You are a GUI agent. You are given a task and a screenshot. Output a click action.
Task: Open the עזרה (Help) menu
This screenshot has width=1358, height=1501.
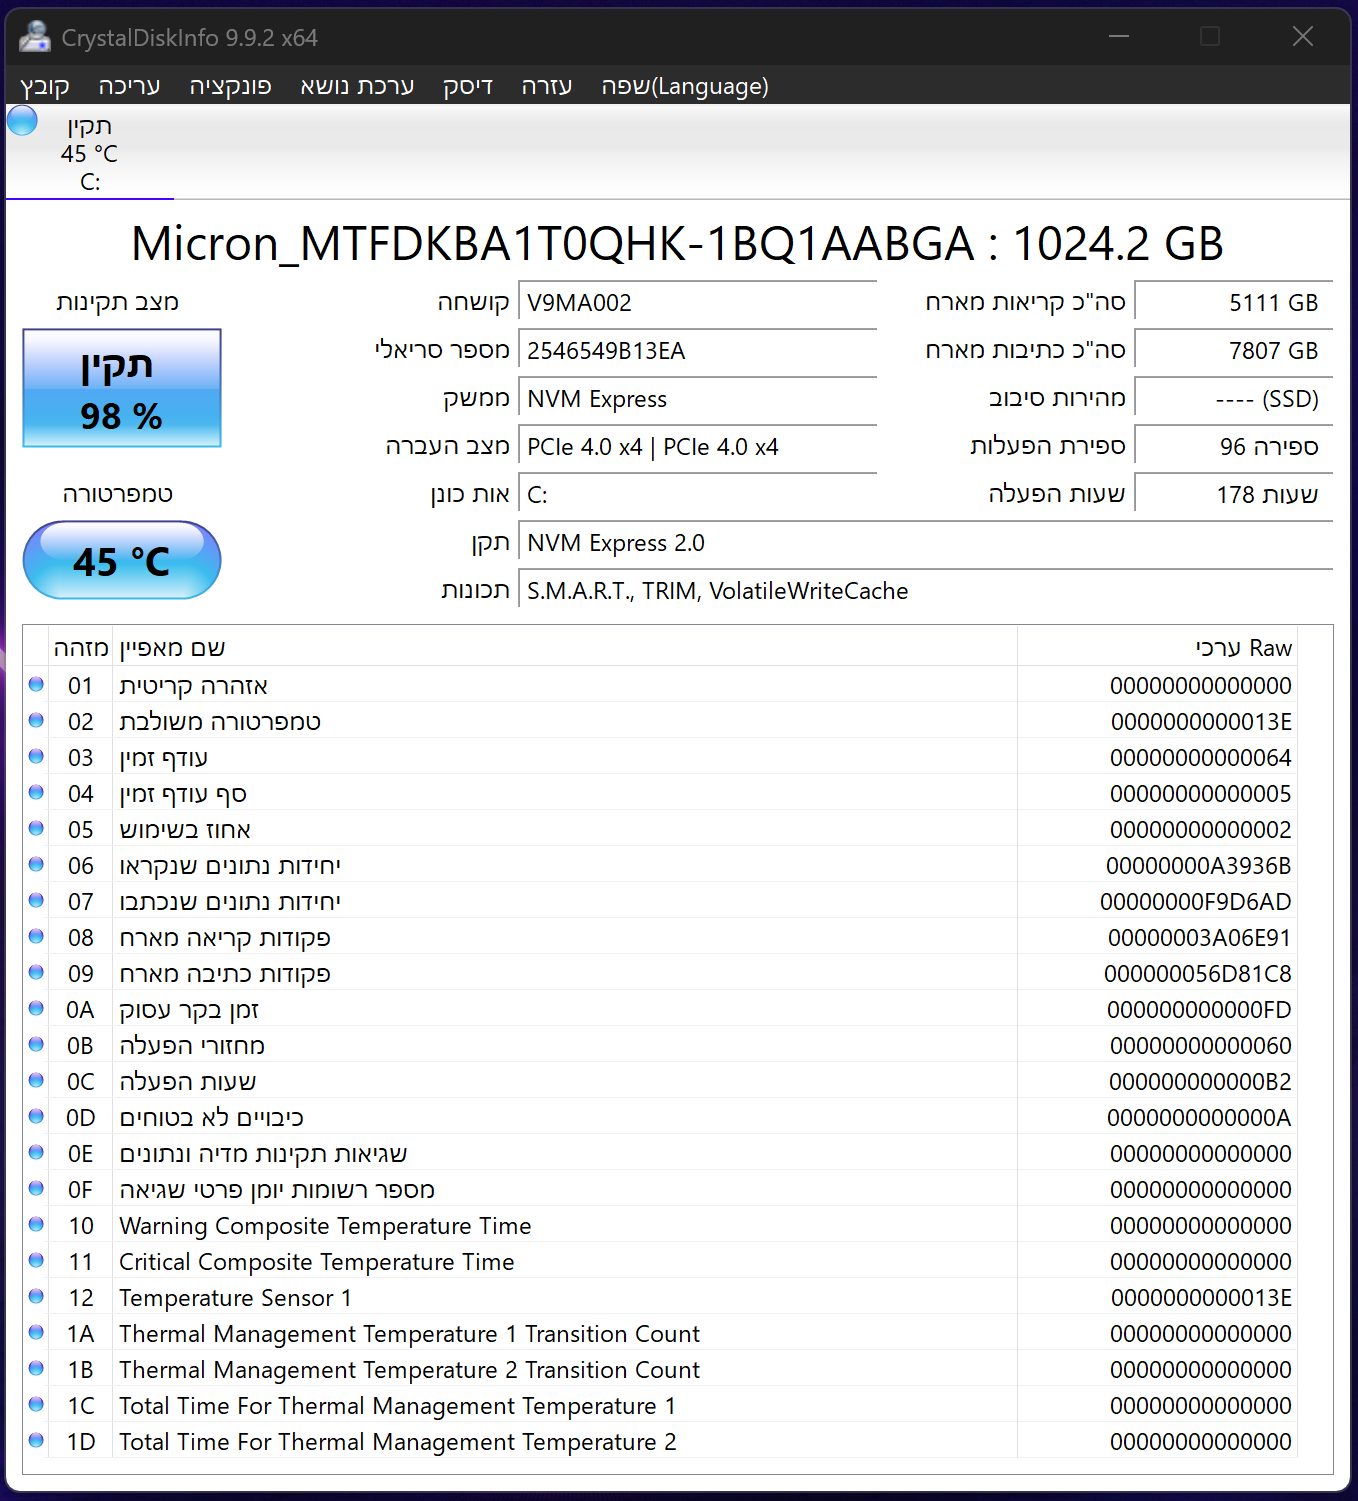click(x=547, y=86)
